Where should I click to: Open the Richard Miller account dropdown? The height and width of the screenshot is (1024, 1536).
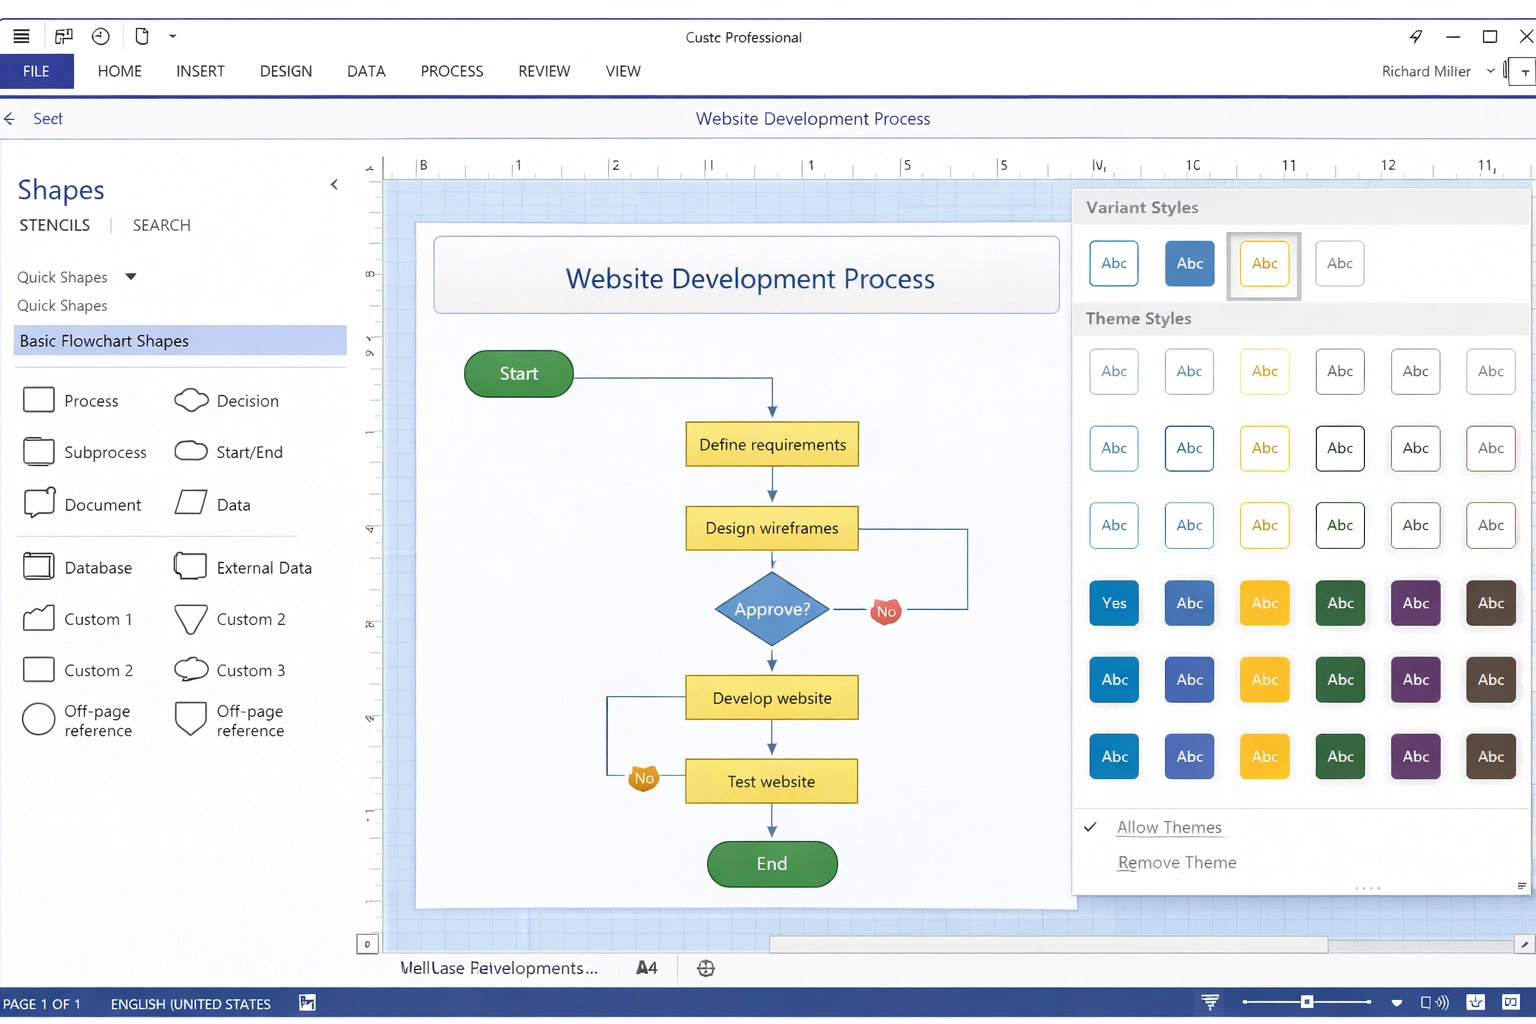pos(1490,71)
